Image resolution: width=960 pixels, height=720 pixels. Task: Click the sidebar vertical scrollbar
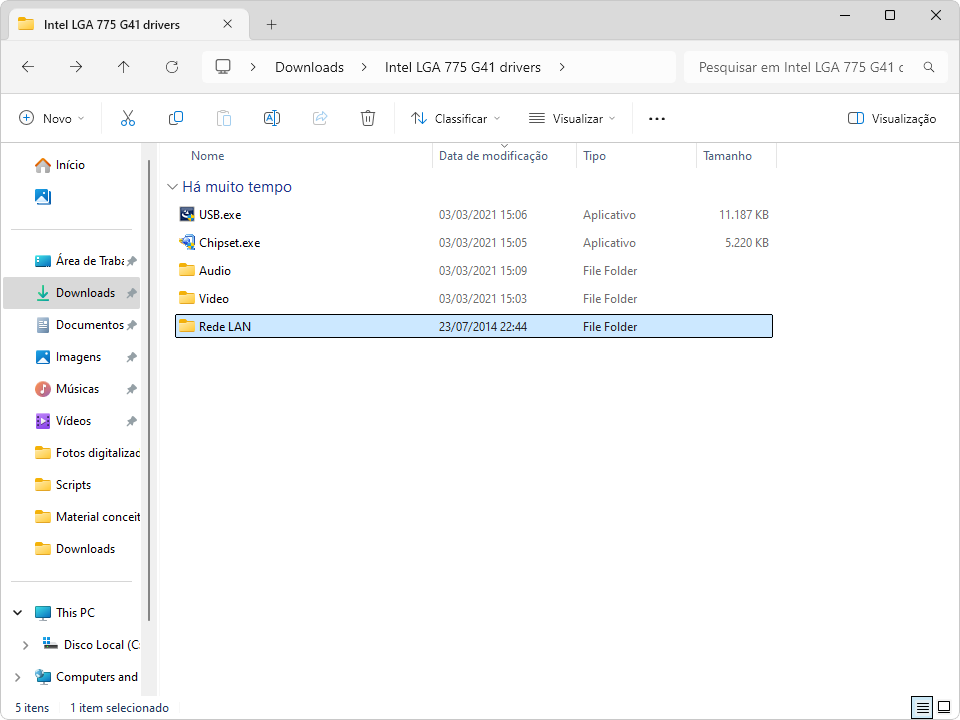pos(149,391)
